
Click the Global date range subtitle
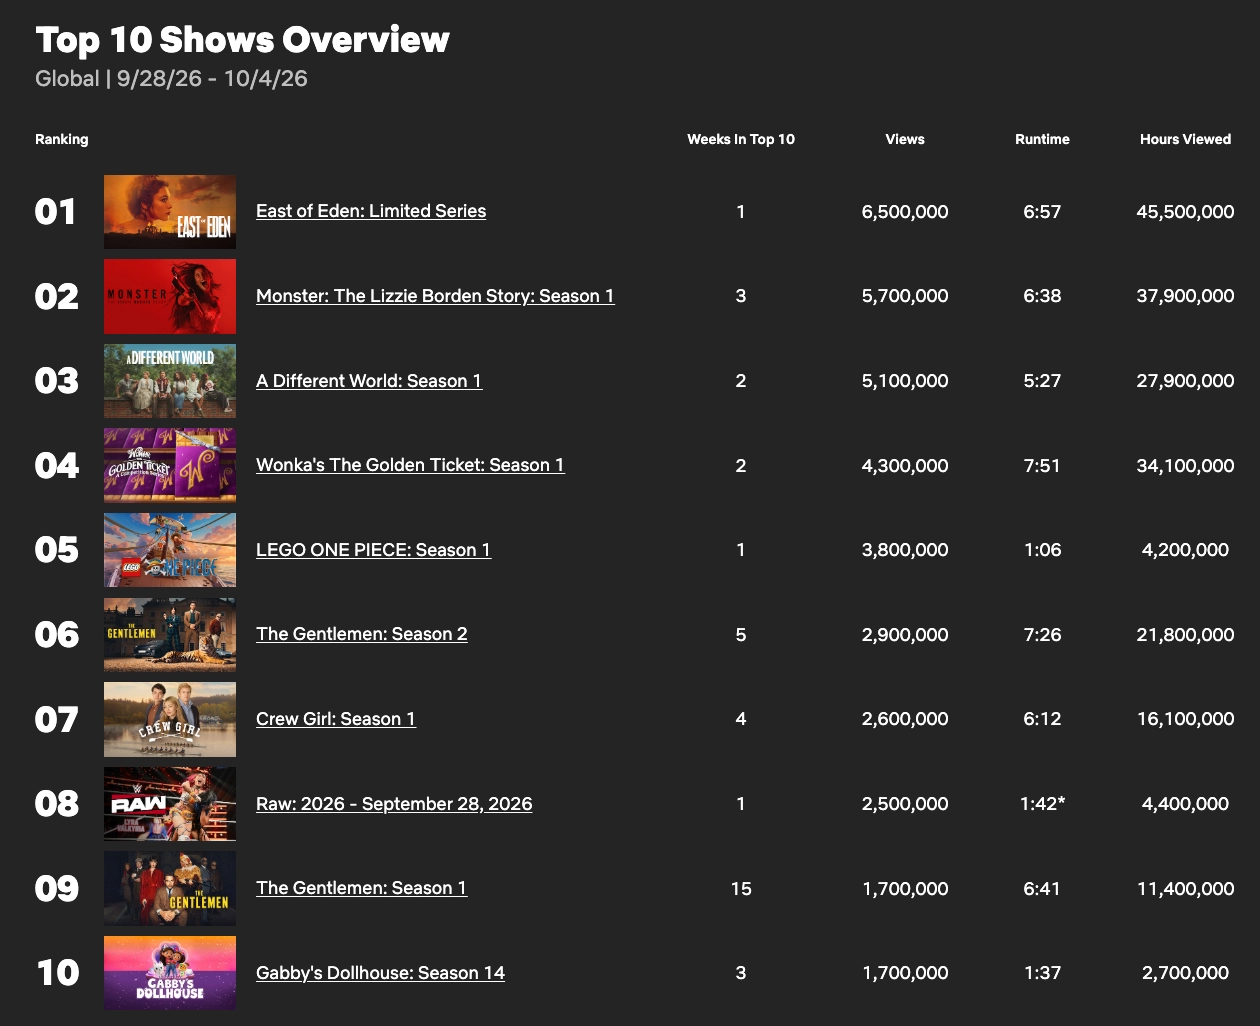pos(171,79)
